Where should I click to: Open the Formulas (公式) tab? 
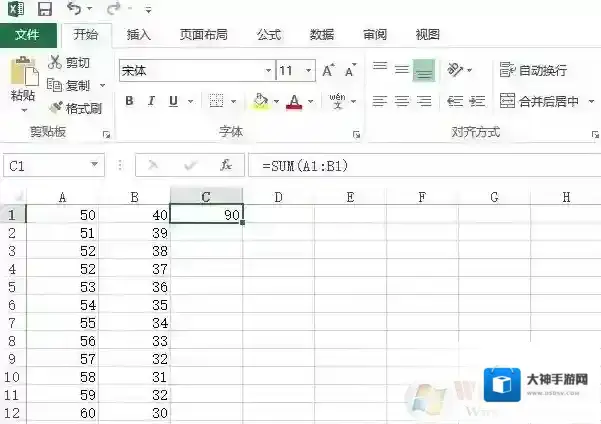(x=269, y=34)
